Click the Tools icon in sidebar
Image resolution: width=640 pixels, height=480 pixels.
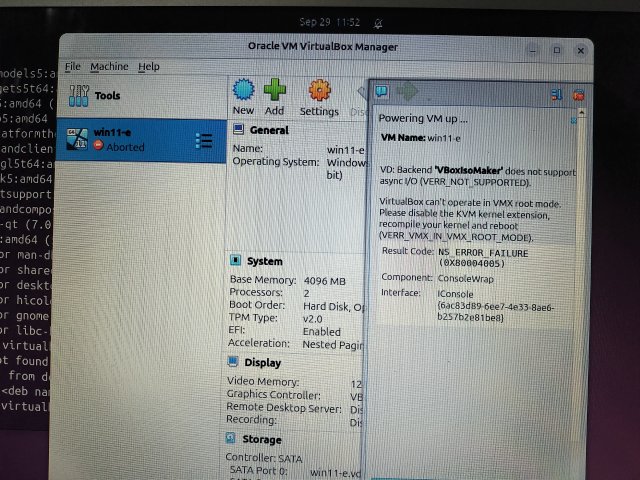[x=80, y=96]
